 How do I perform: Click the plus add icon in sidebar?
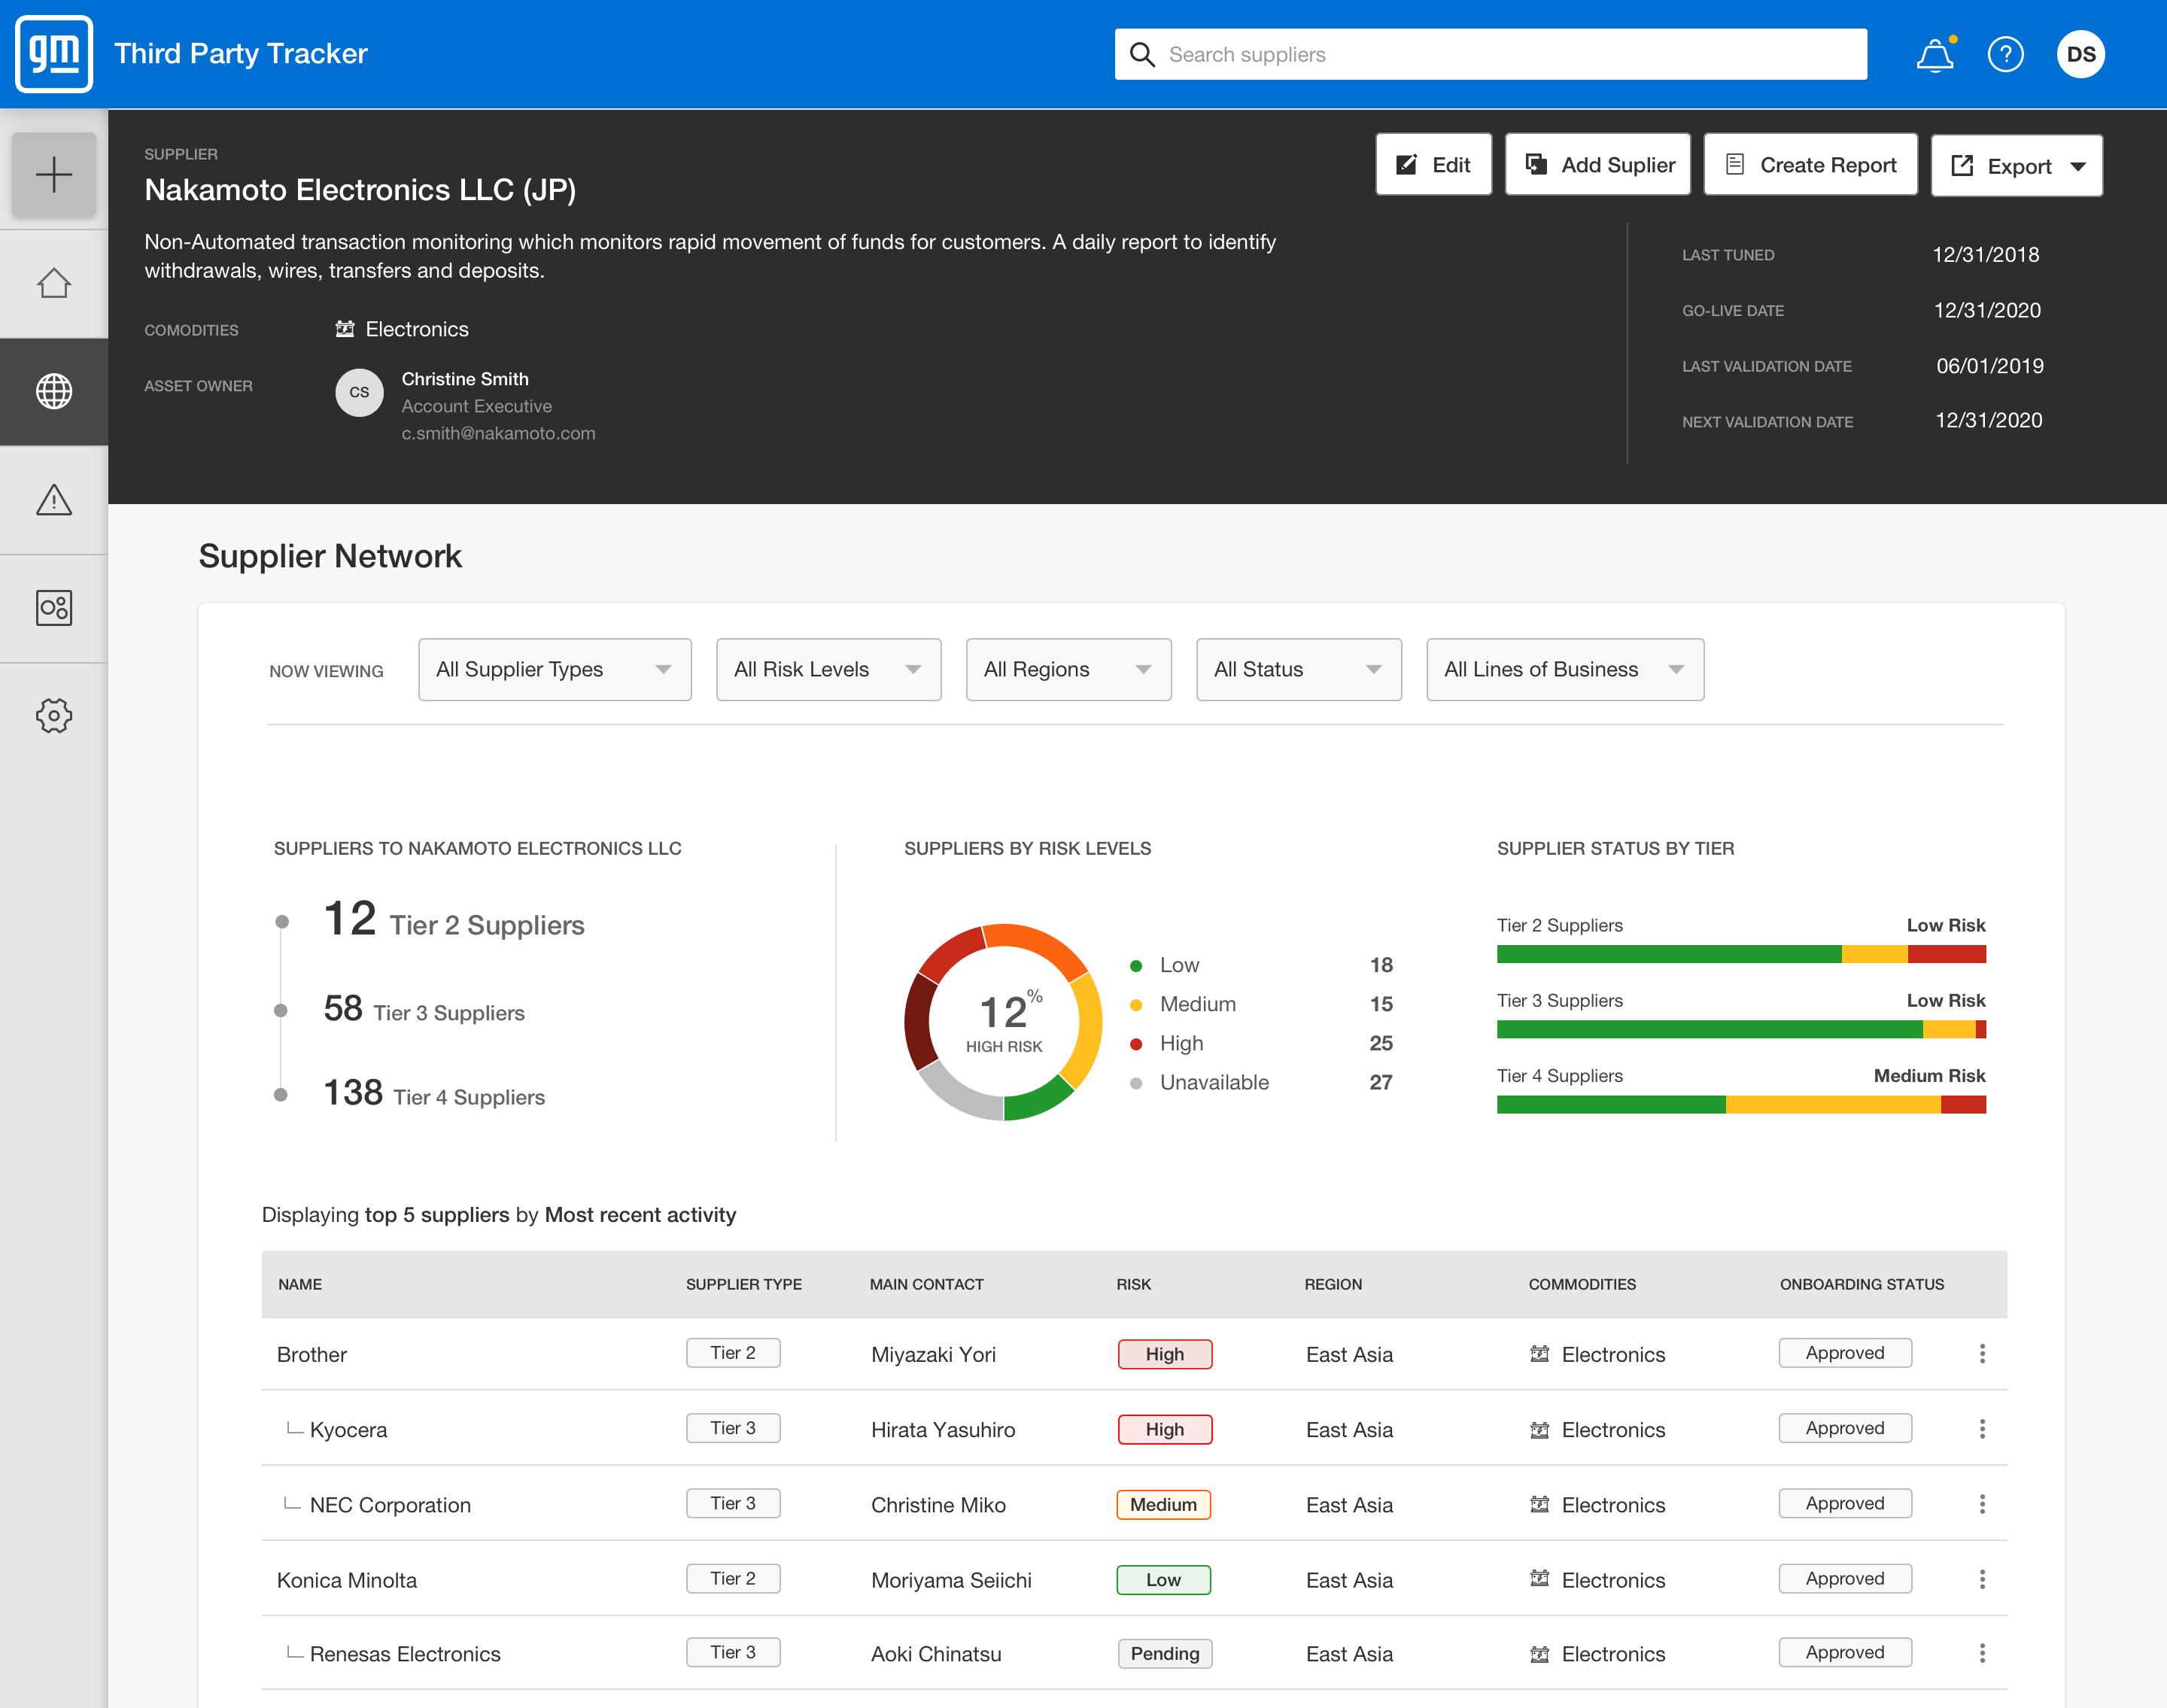(x=54, y=175)
